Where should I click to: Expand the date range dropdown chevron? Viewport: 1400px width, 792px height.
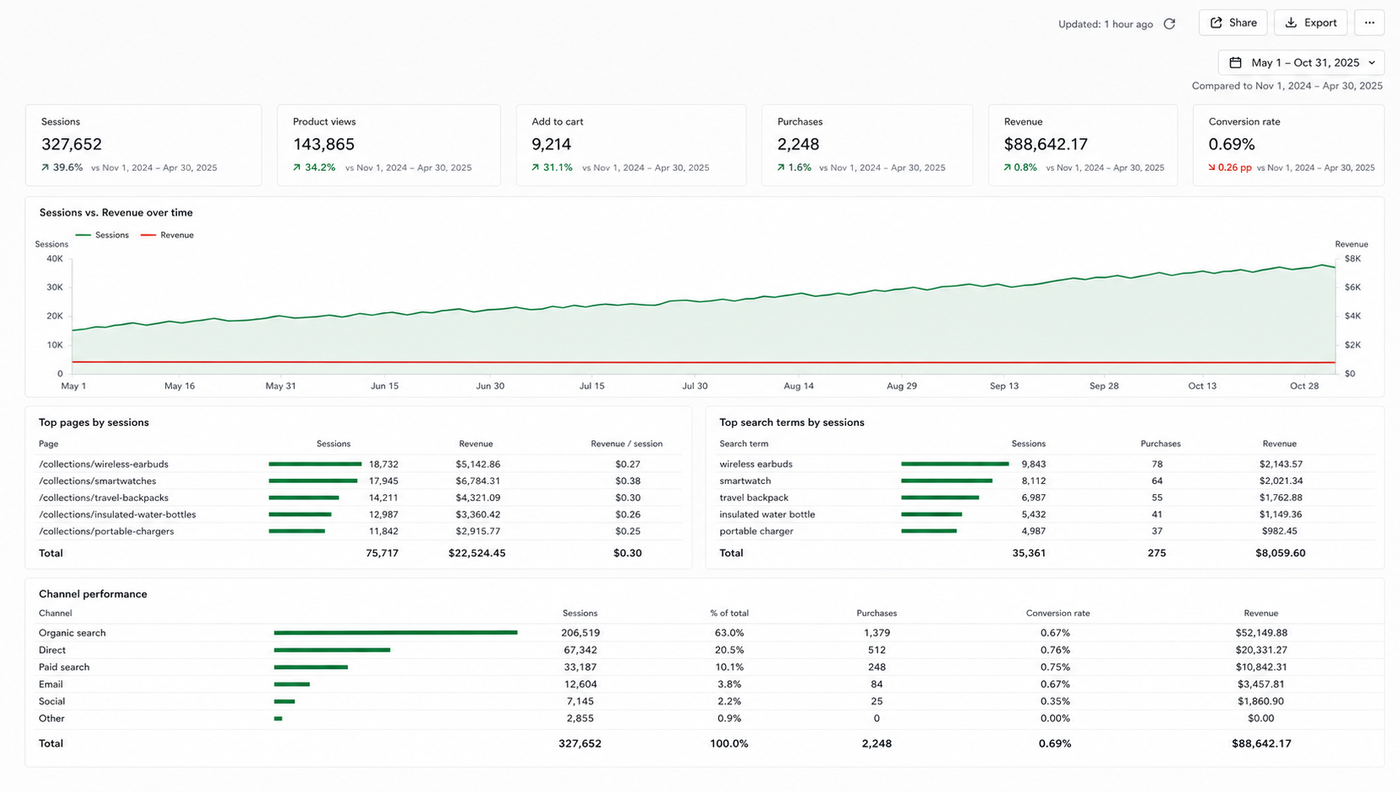(1372, 63)
